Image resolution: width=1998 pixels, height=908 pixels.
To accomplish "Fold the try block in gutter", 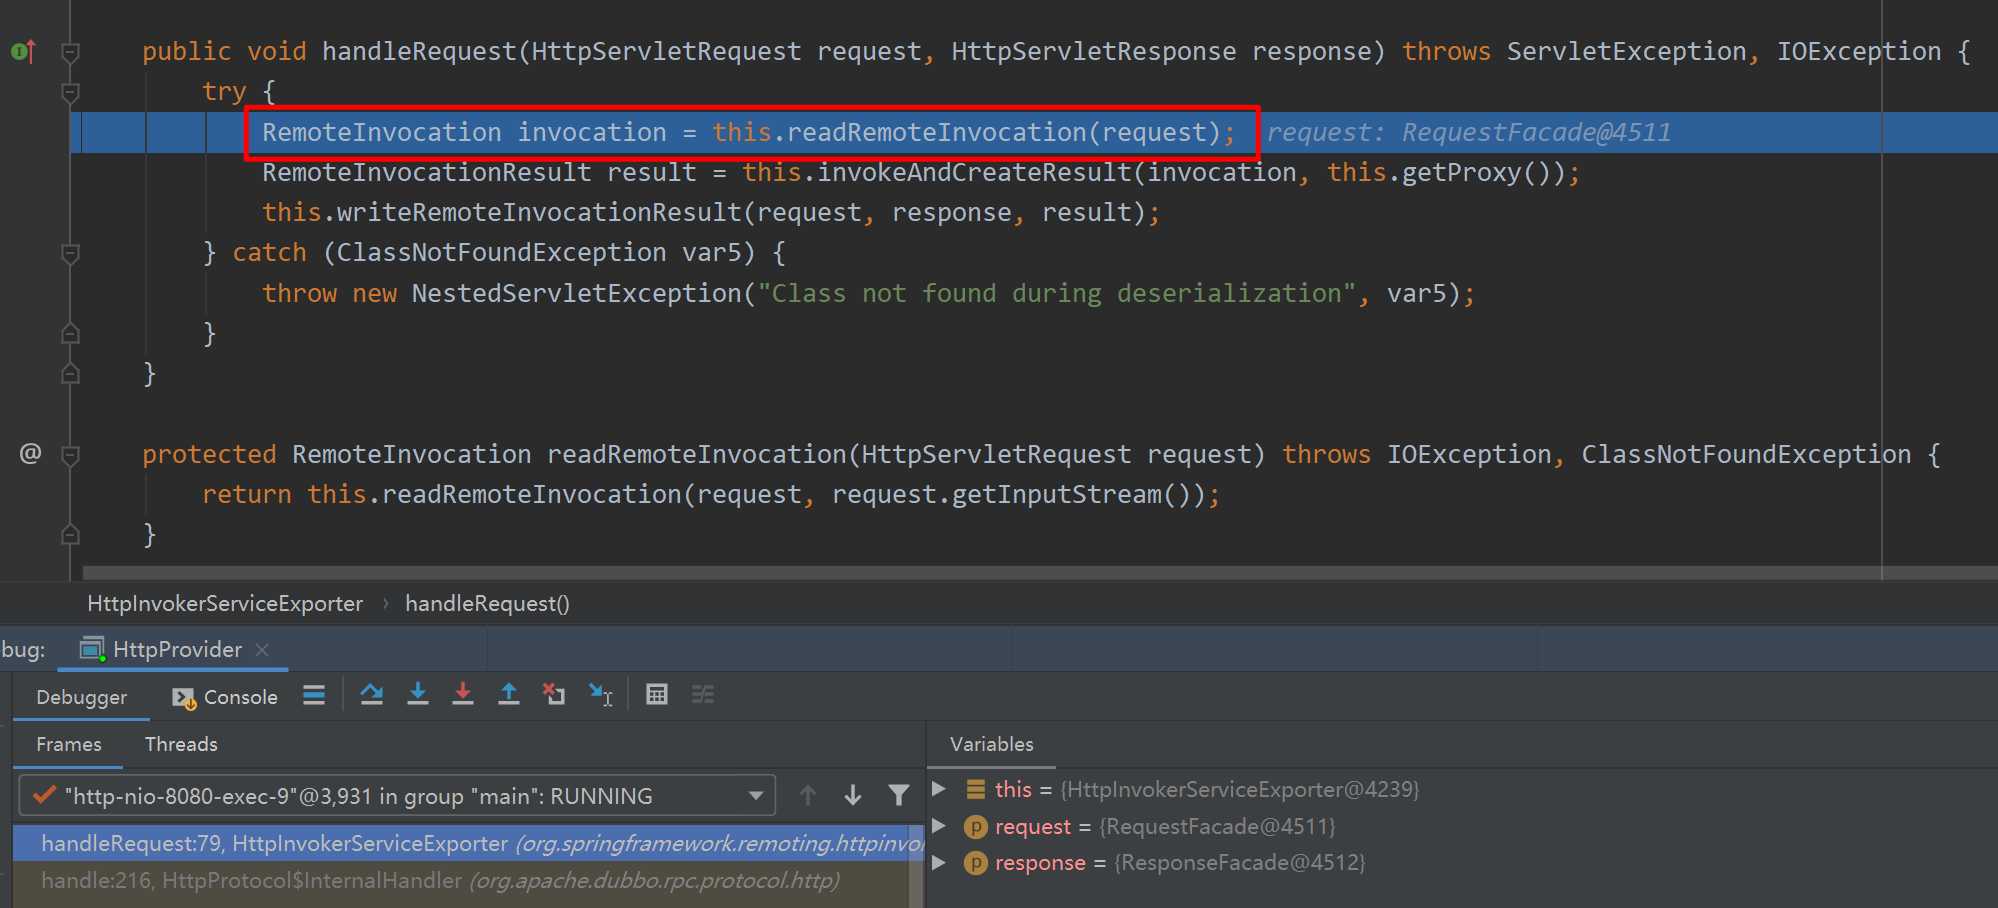I will coord(70,92).
